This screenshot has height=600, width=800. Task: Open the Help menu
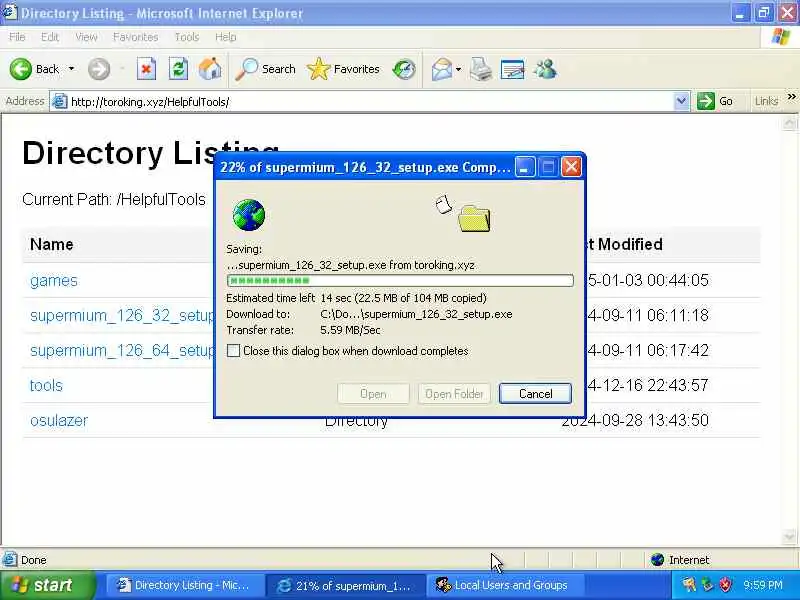(x=226, y=37)
